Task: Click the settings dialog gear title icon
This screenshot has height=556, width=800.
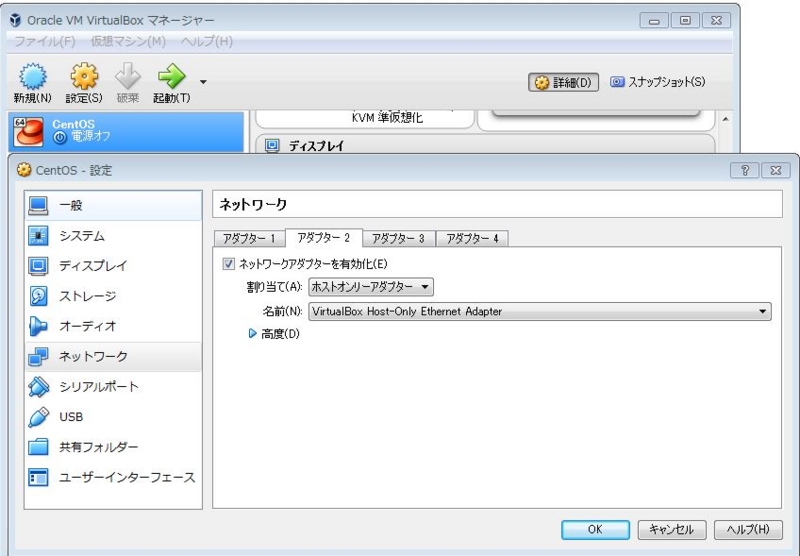Action: [23, 169]
